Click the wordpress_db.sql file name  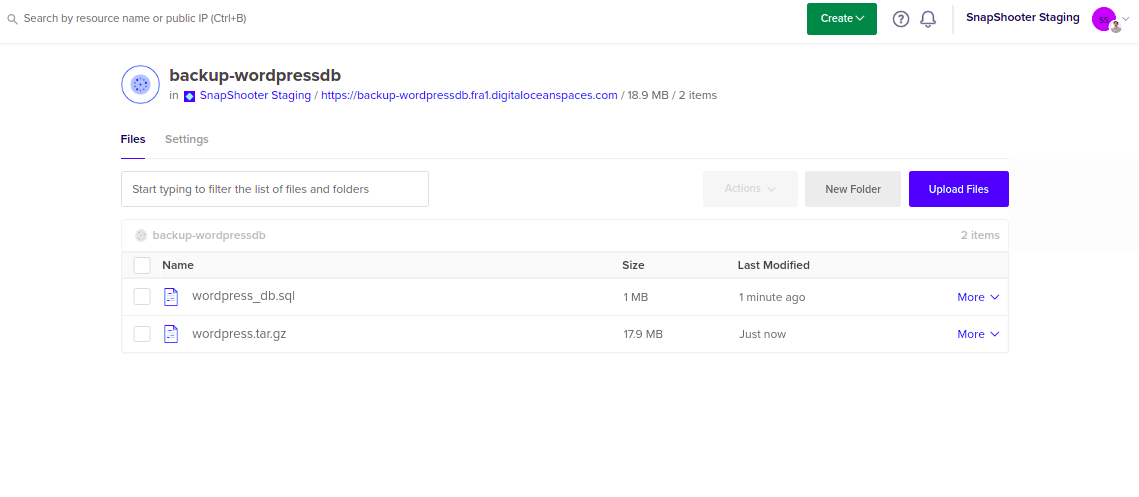click(243, 296)
